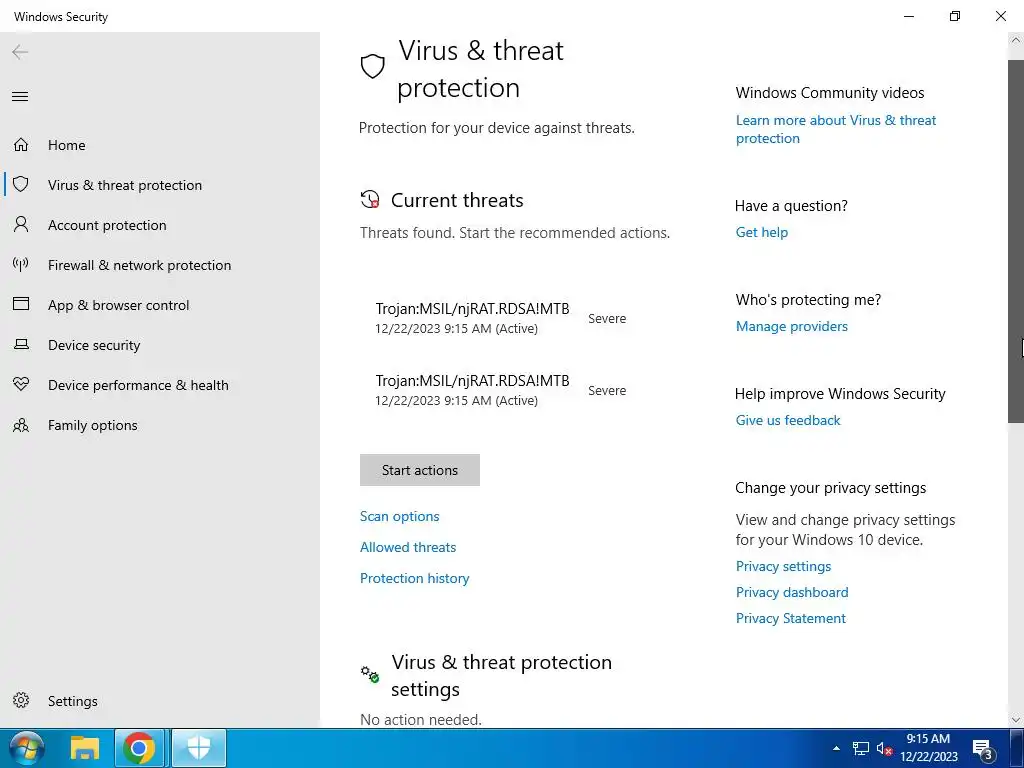
Task: Click the shield icon beside page title
Action: coord(372,67)
